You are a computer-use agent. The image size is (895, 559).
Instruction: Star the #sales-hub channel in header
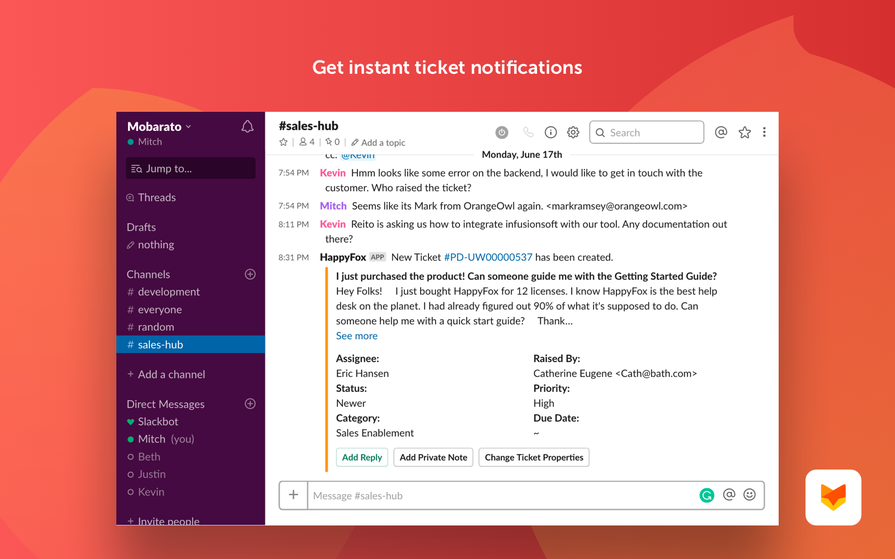click(x=283, y=142)
